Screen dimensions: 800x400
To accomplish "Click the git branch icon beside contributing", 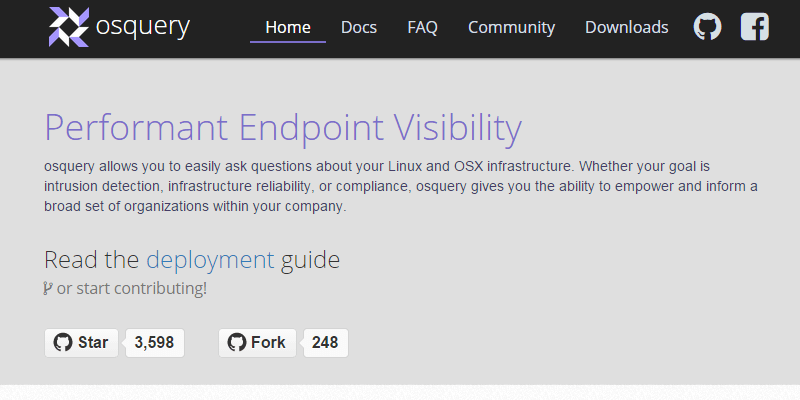I will [49, 289].
